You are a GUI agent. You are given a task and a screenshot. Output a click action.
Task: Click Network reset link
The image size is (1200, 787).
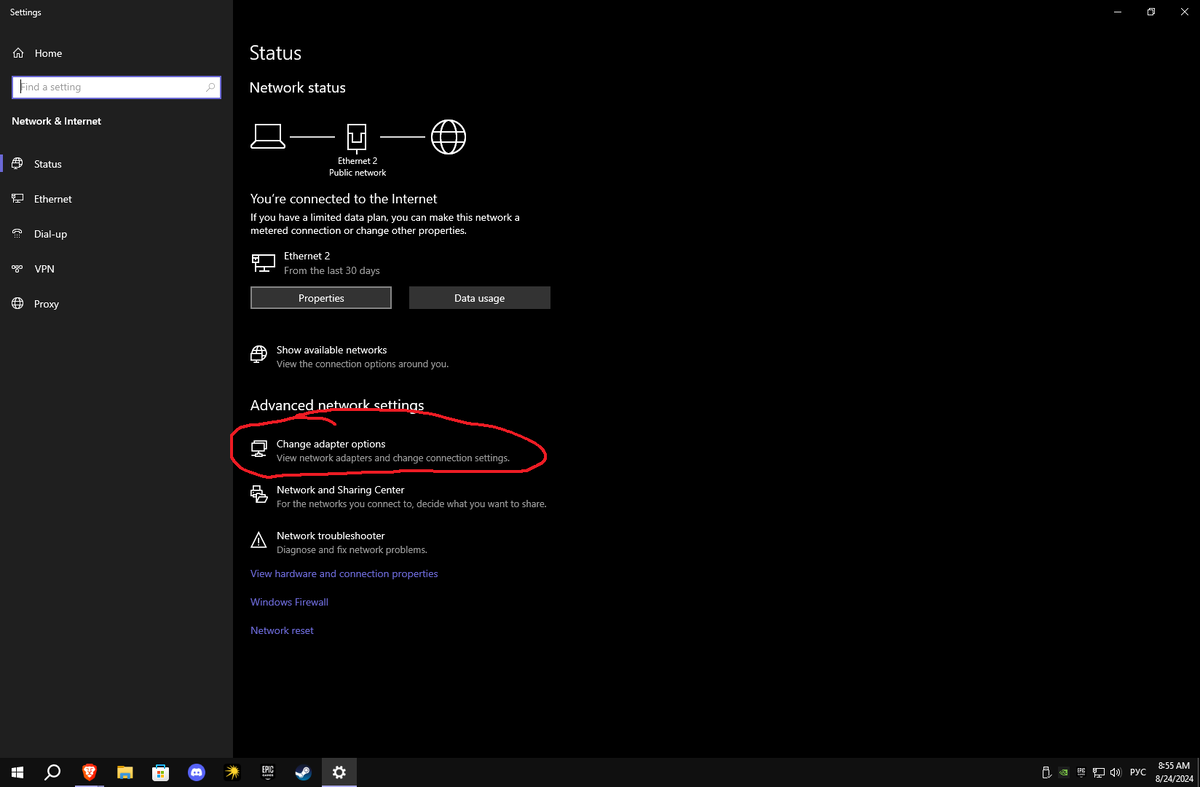click(282, 631)
